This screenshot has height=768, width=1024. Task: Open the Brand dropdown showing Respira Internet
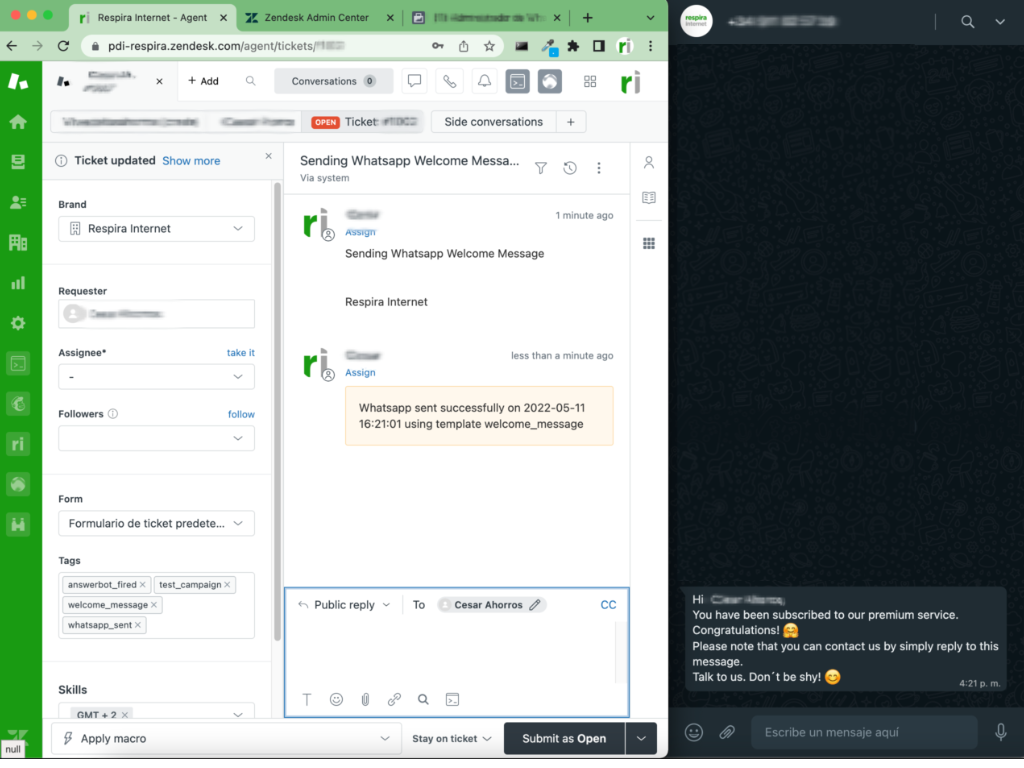(156, 228)
